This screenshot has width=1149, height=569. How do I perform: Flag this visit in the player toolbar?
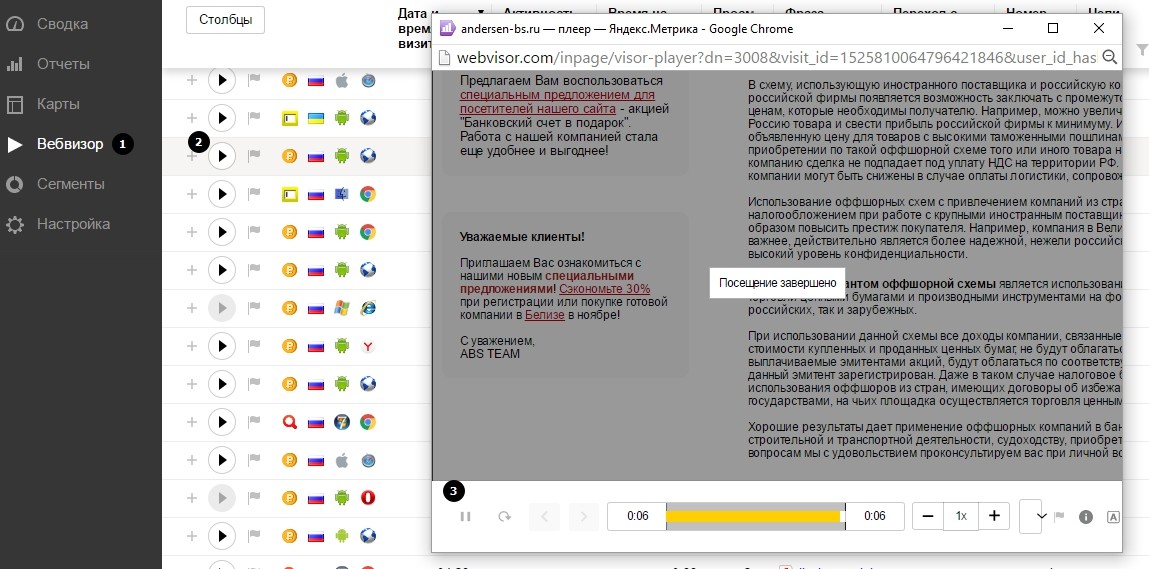(x=1059, y=516)
